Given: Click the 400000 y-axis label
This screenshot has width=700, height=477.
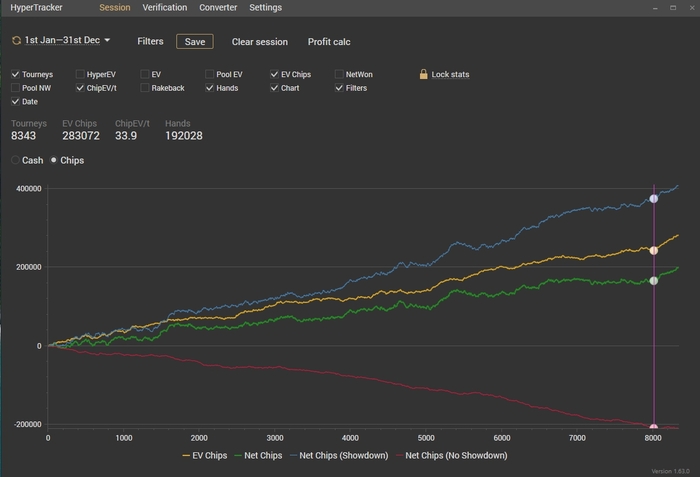Looking at the screenshot, I should click(29, 188).
